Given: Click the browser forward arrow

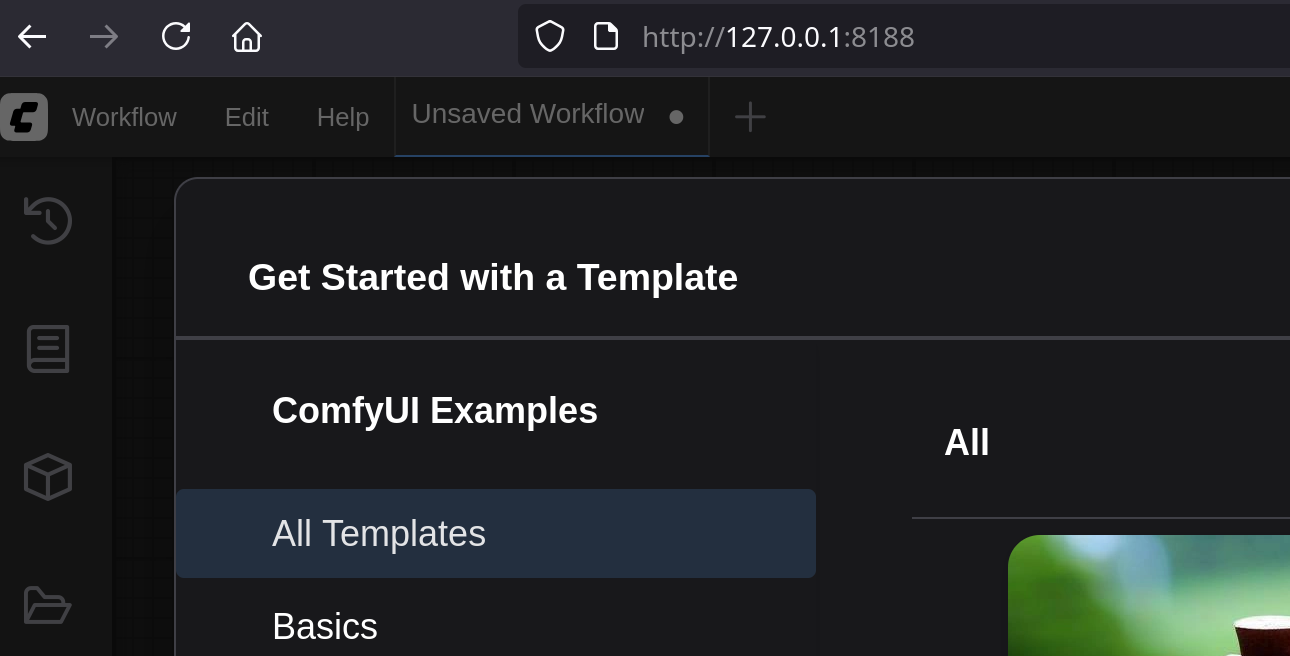Looking at the screenshot, I should (104, 37).
